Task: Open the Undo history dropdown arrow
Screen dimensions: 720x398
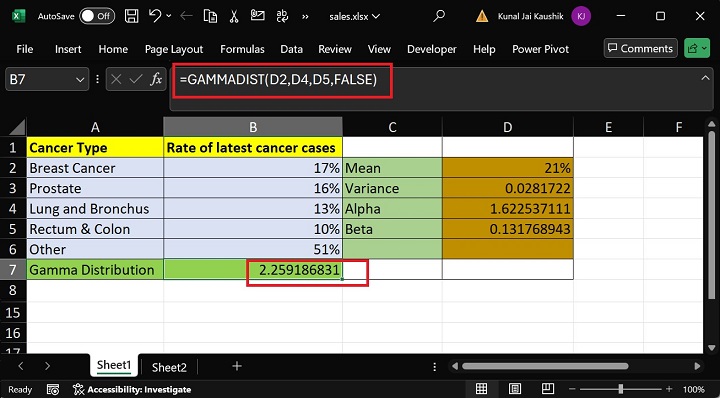Action: [x=169, y=17]
